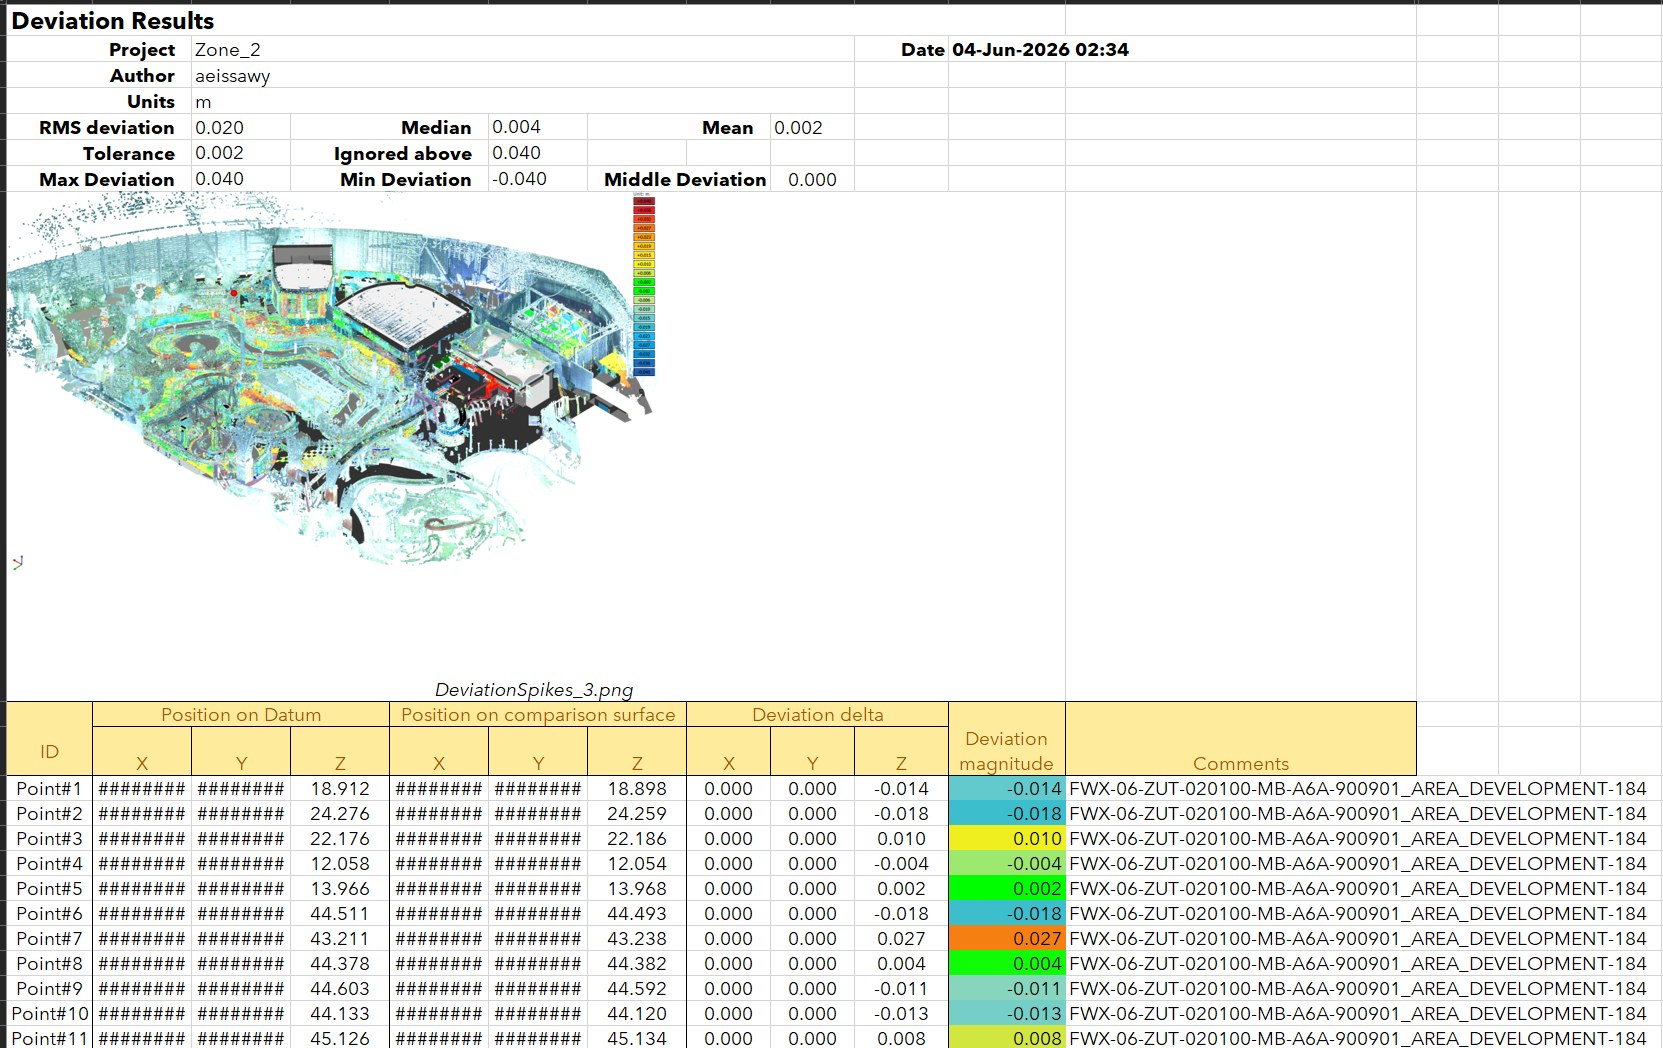The height and width of the screenshot is (1048, 1663).
Task: Select the delta Z value 0.027 for Point#7
Action: coord(901,939)
